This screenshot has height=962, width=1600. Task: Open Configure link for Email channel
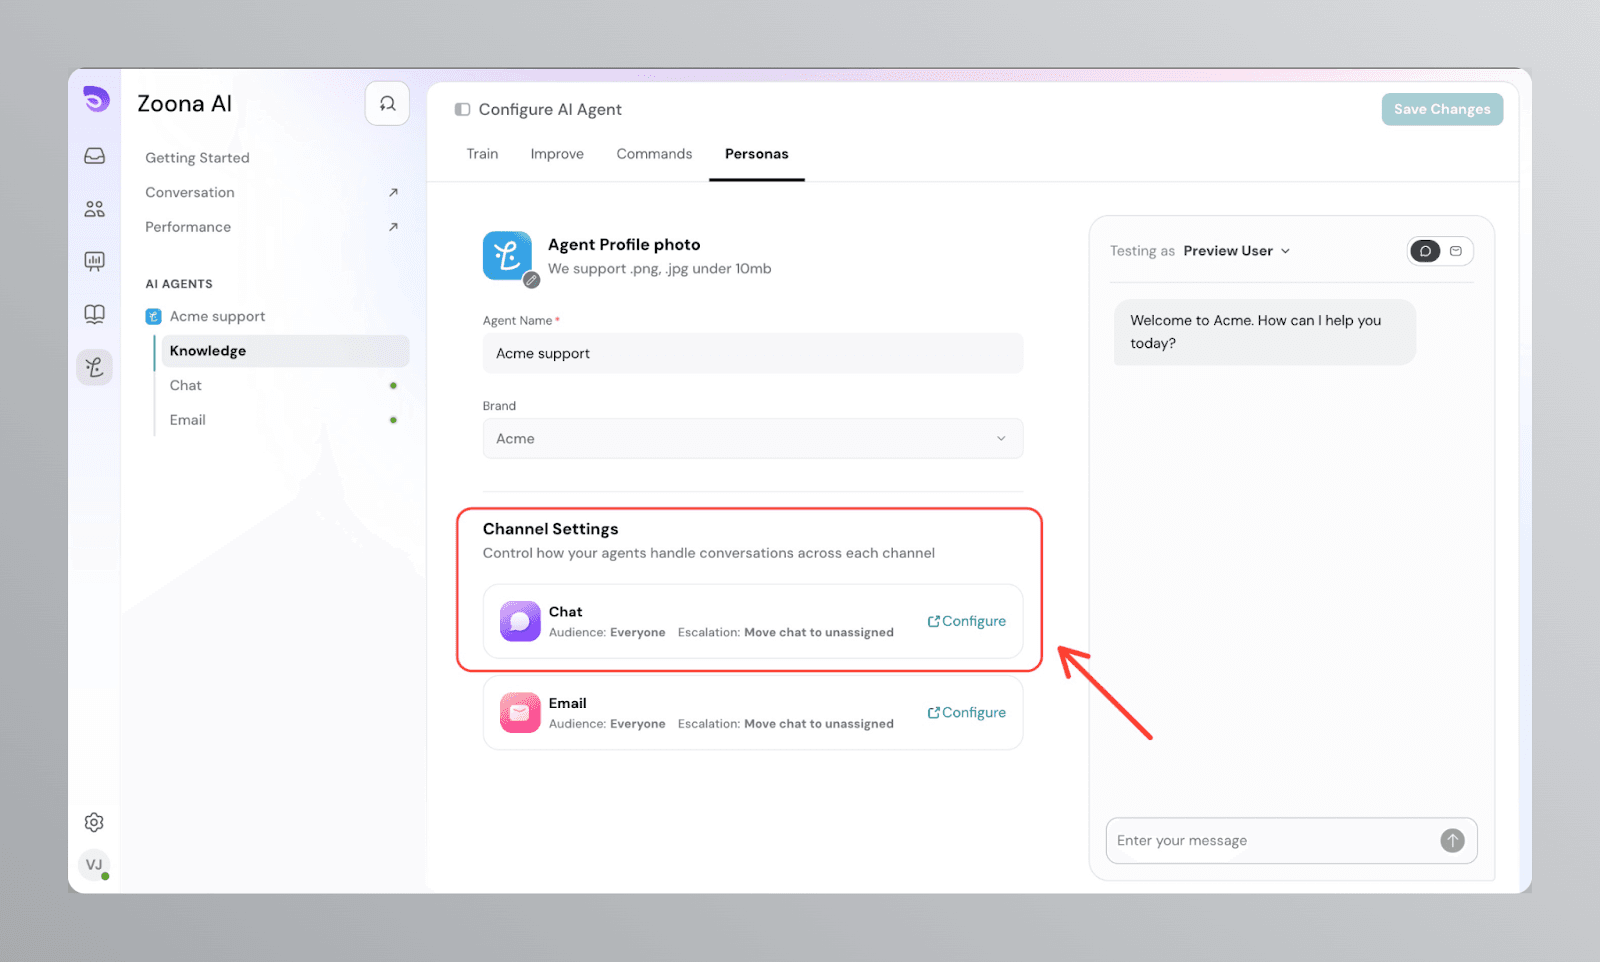pos(966,713)
